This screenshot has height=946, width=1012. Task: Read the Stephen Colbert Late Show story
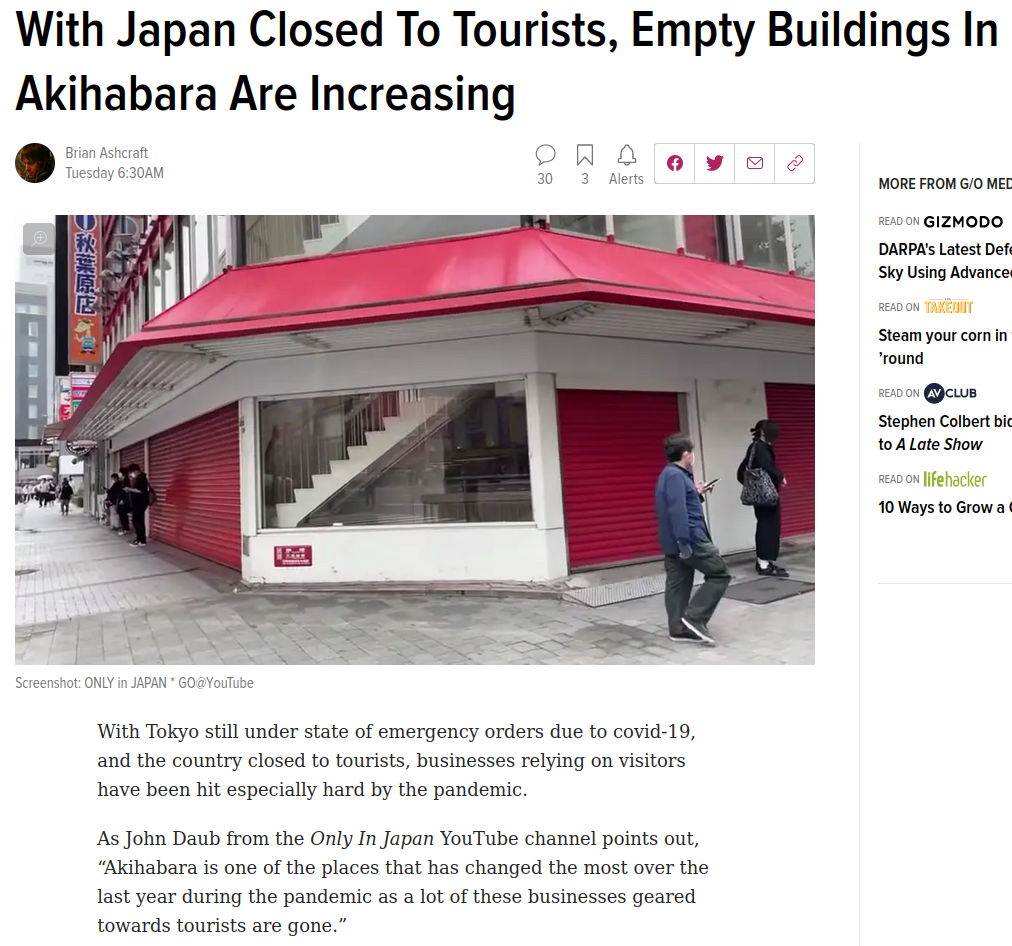(x=945, y=432)
